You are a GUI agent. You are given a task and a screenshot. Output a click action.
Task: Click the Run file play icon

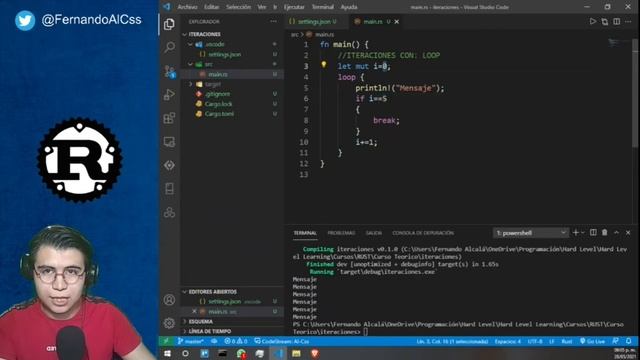[593, 21]
